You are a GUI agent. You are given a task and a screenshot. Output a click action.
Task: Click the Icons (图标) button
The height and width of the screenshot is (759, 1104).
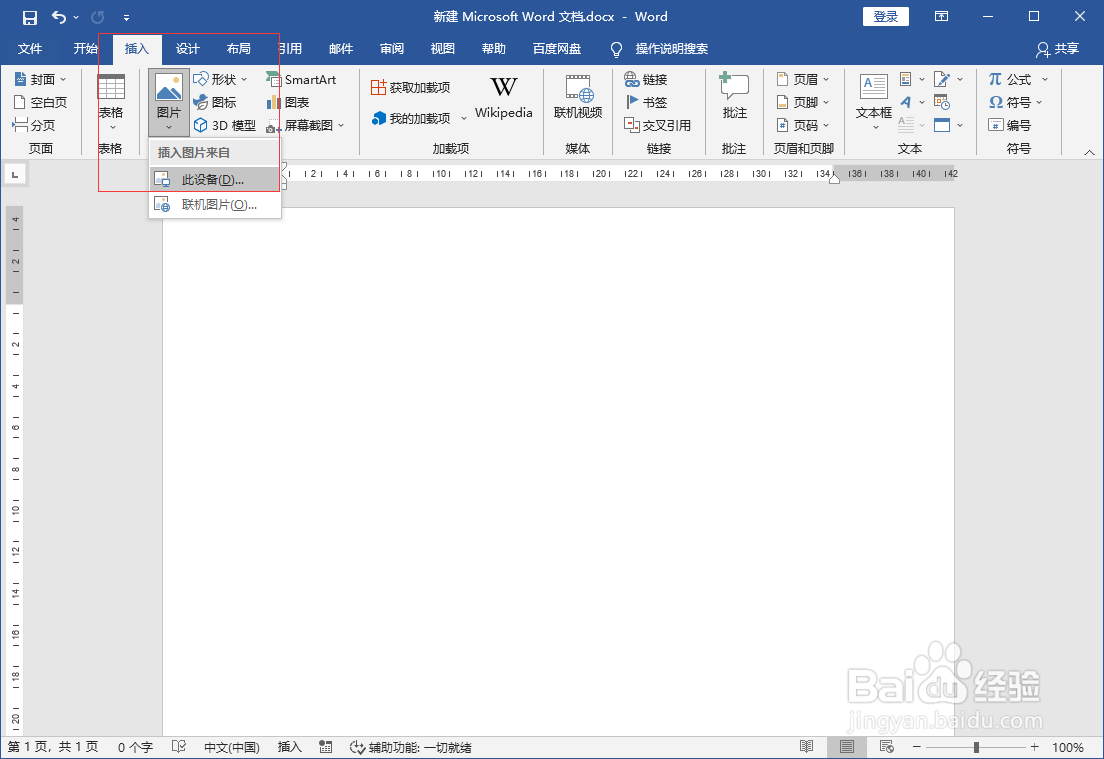pyautogui.click(x=215, y=103)
